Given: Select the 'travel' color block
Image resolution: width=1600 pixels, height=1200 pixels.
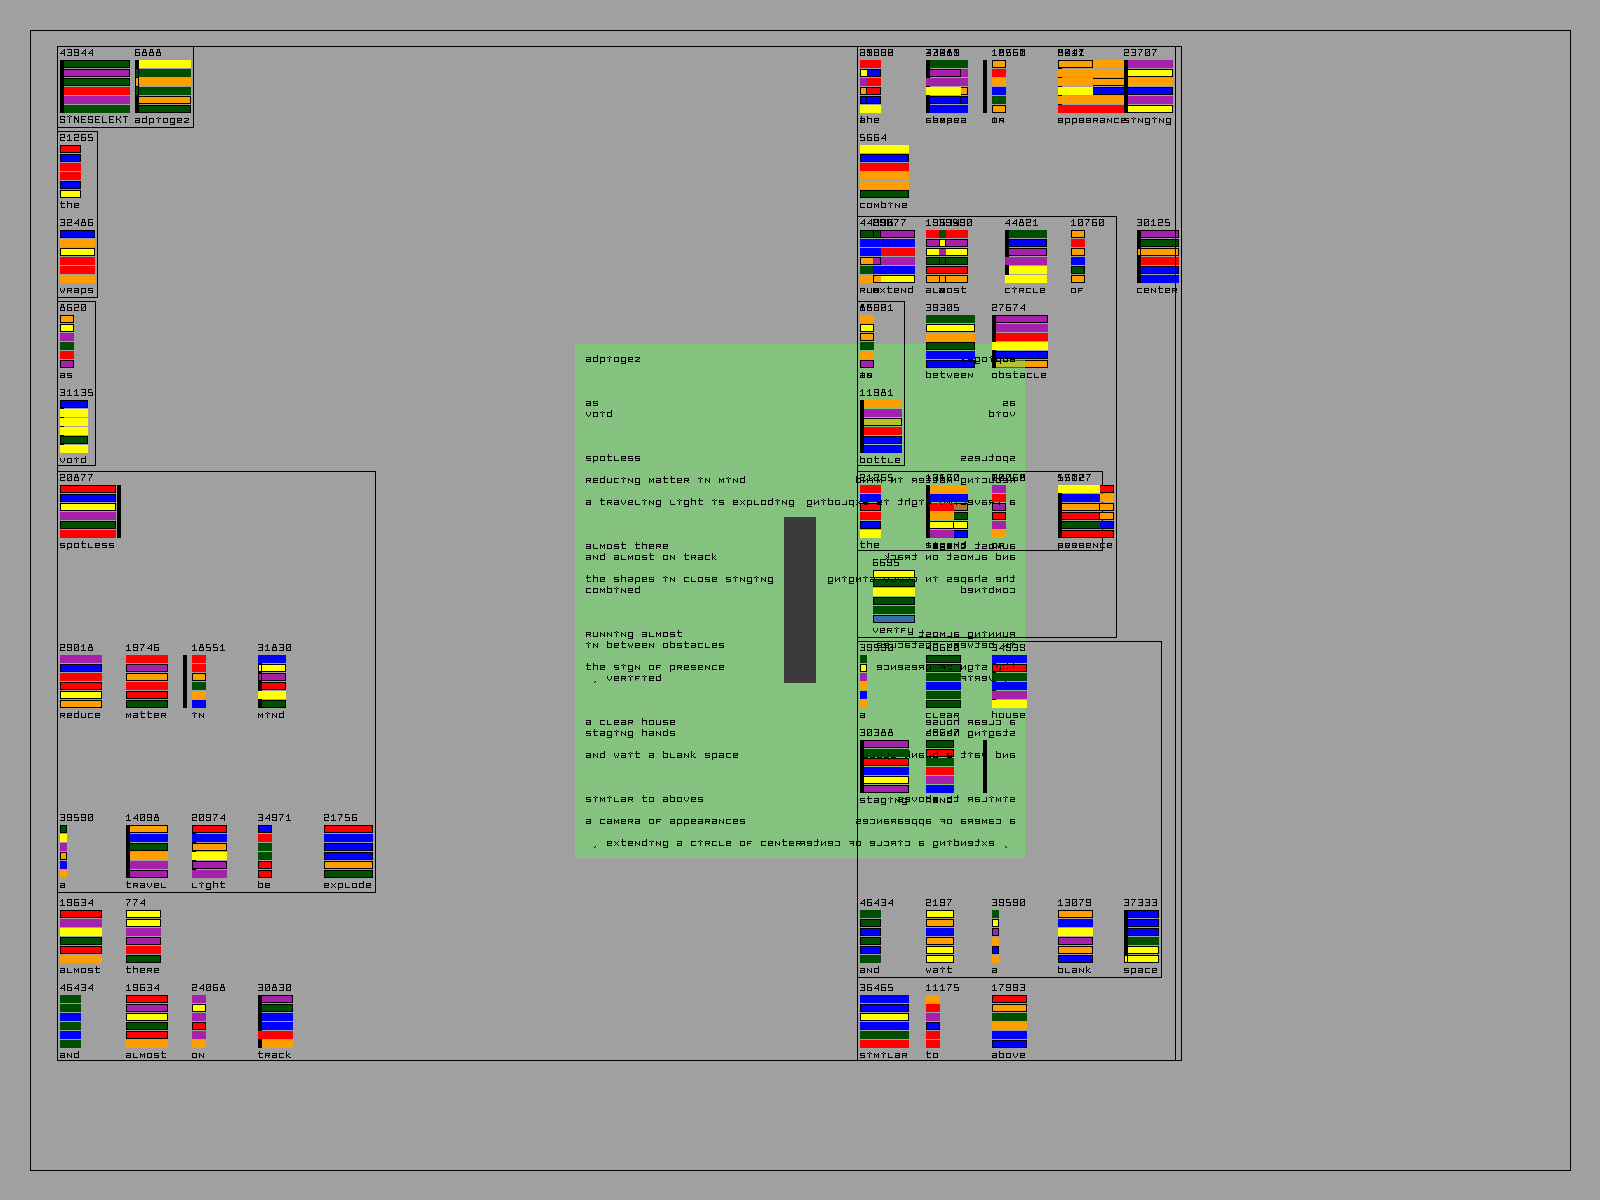Looking at the screenshot, I should (x=147, y=852).
